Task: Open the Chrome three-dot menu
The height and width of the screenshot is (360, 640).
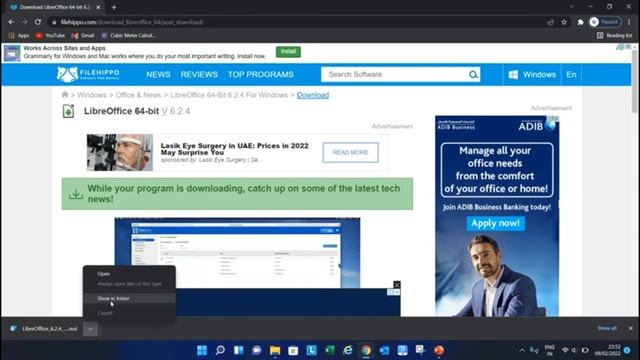Action: coord(629,22)
